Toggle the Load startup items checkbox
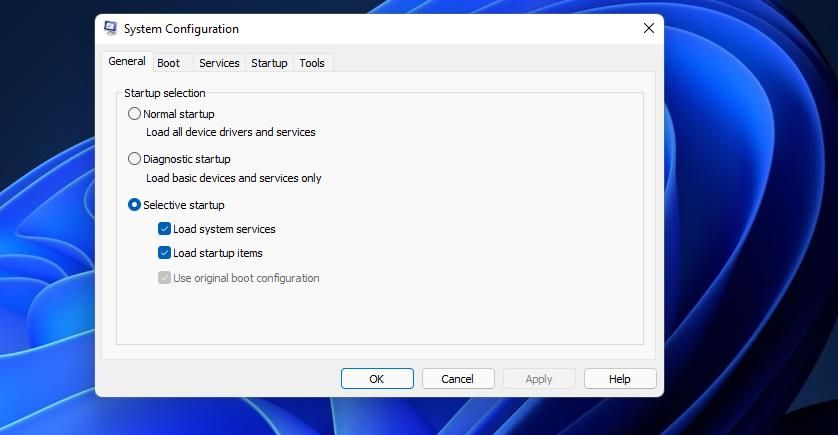 [164, 253]
